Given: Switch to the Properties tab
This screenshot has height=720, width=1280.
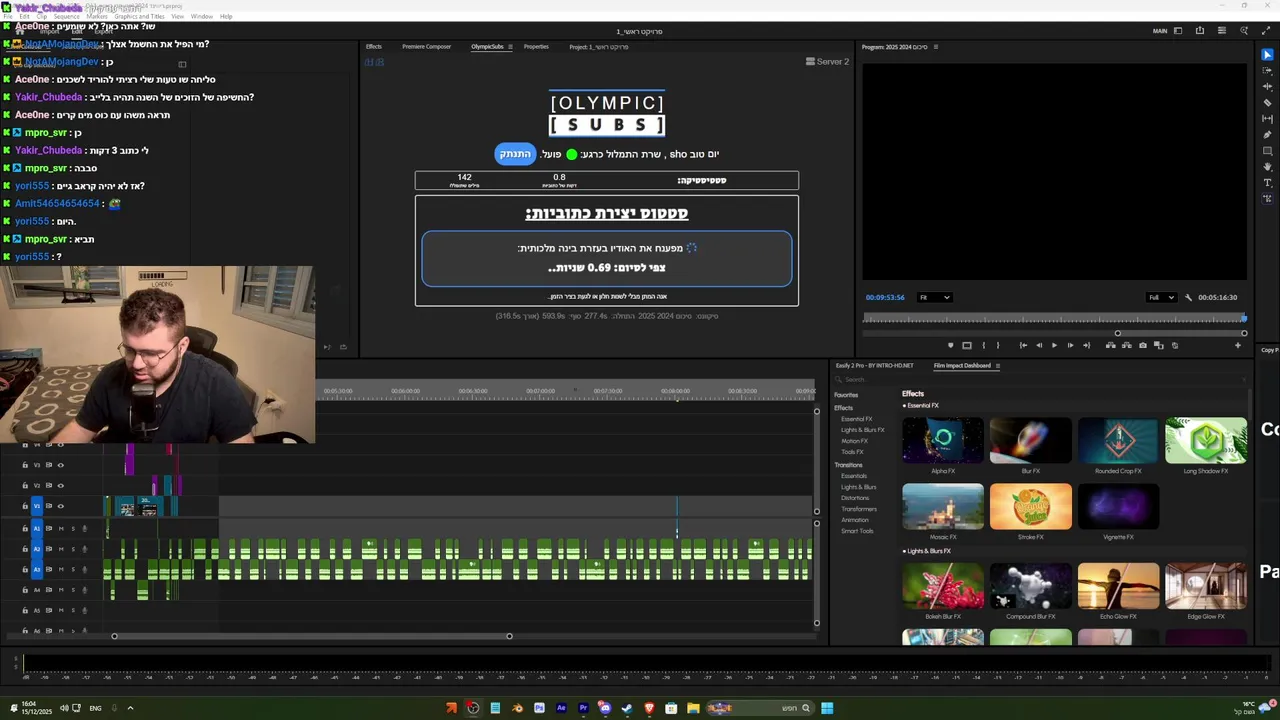Looking at the screenshot, I should (536, 47).
